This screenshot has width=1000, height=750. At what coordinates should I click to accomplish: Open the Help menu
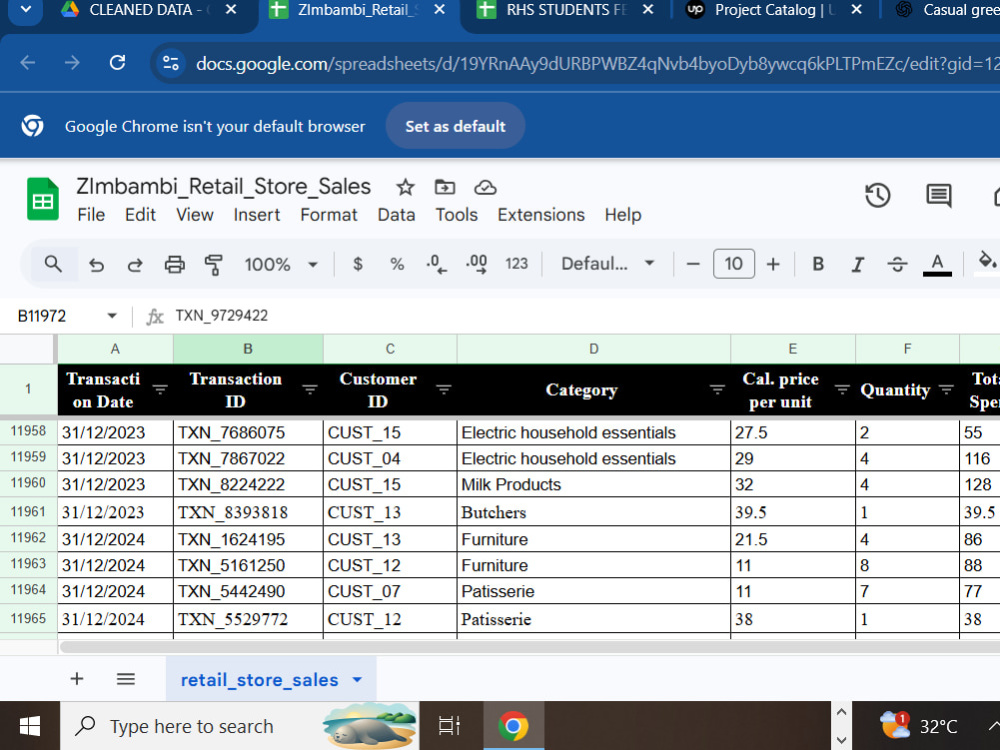tap(623, 215)
